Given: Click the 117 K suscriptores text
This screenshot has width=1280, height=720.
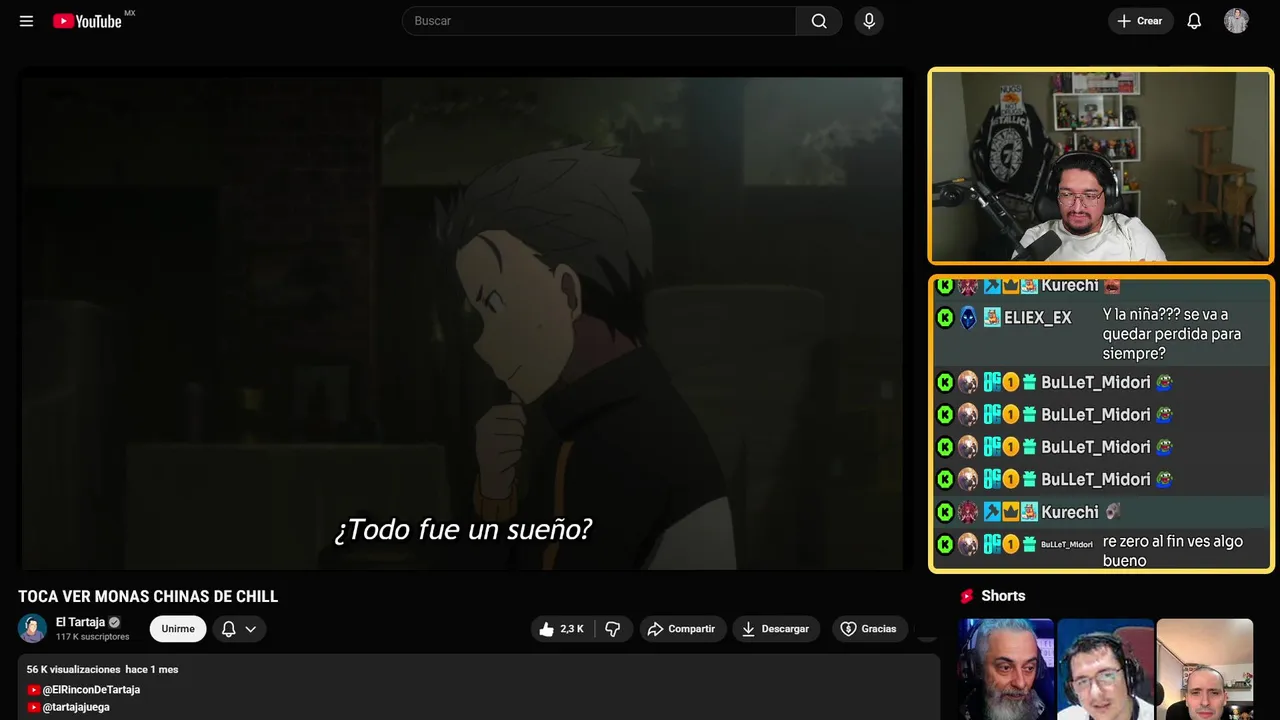Looking at the screenshot, I should tap(93, 637).
